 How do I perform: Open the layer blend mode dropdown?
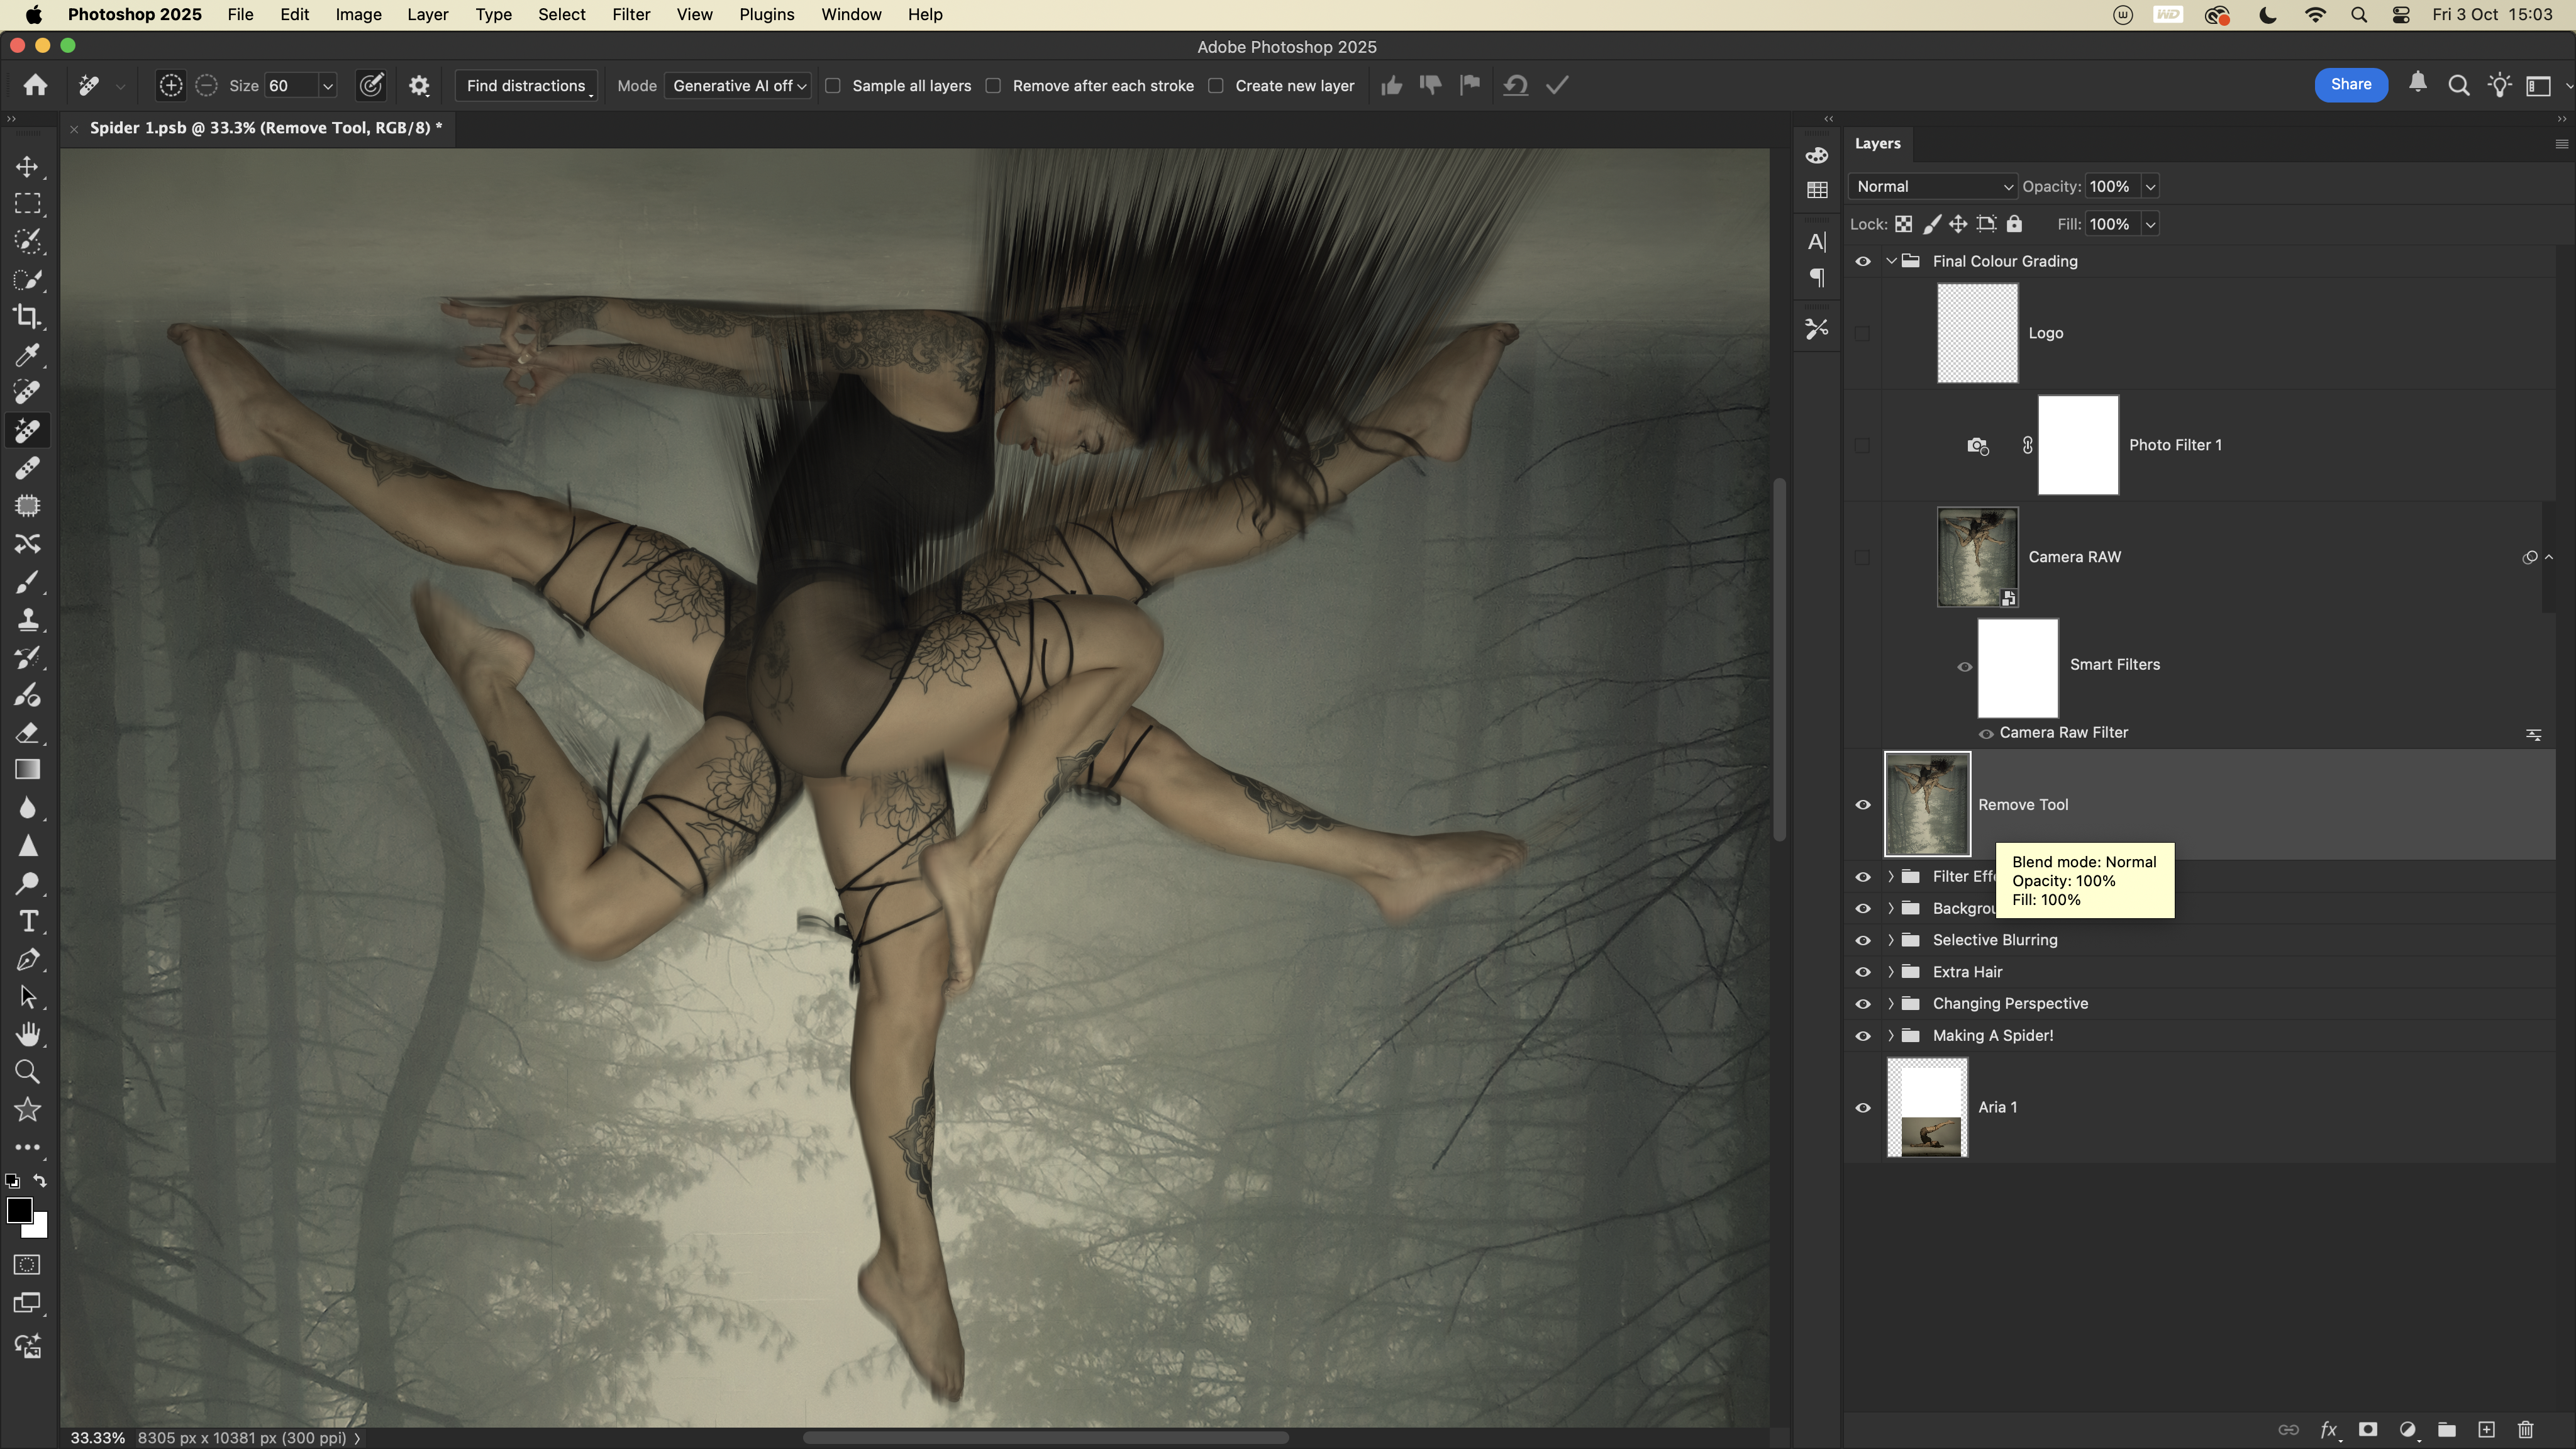coord(1932,187)
